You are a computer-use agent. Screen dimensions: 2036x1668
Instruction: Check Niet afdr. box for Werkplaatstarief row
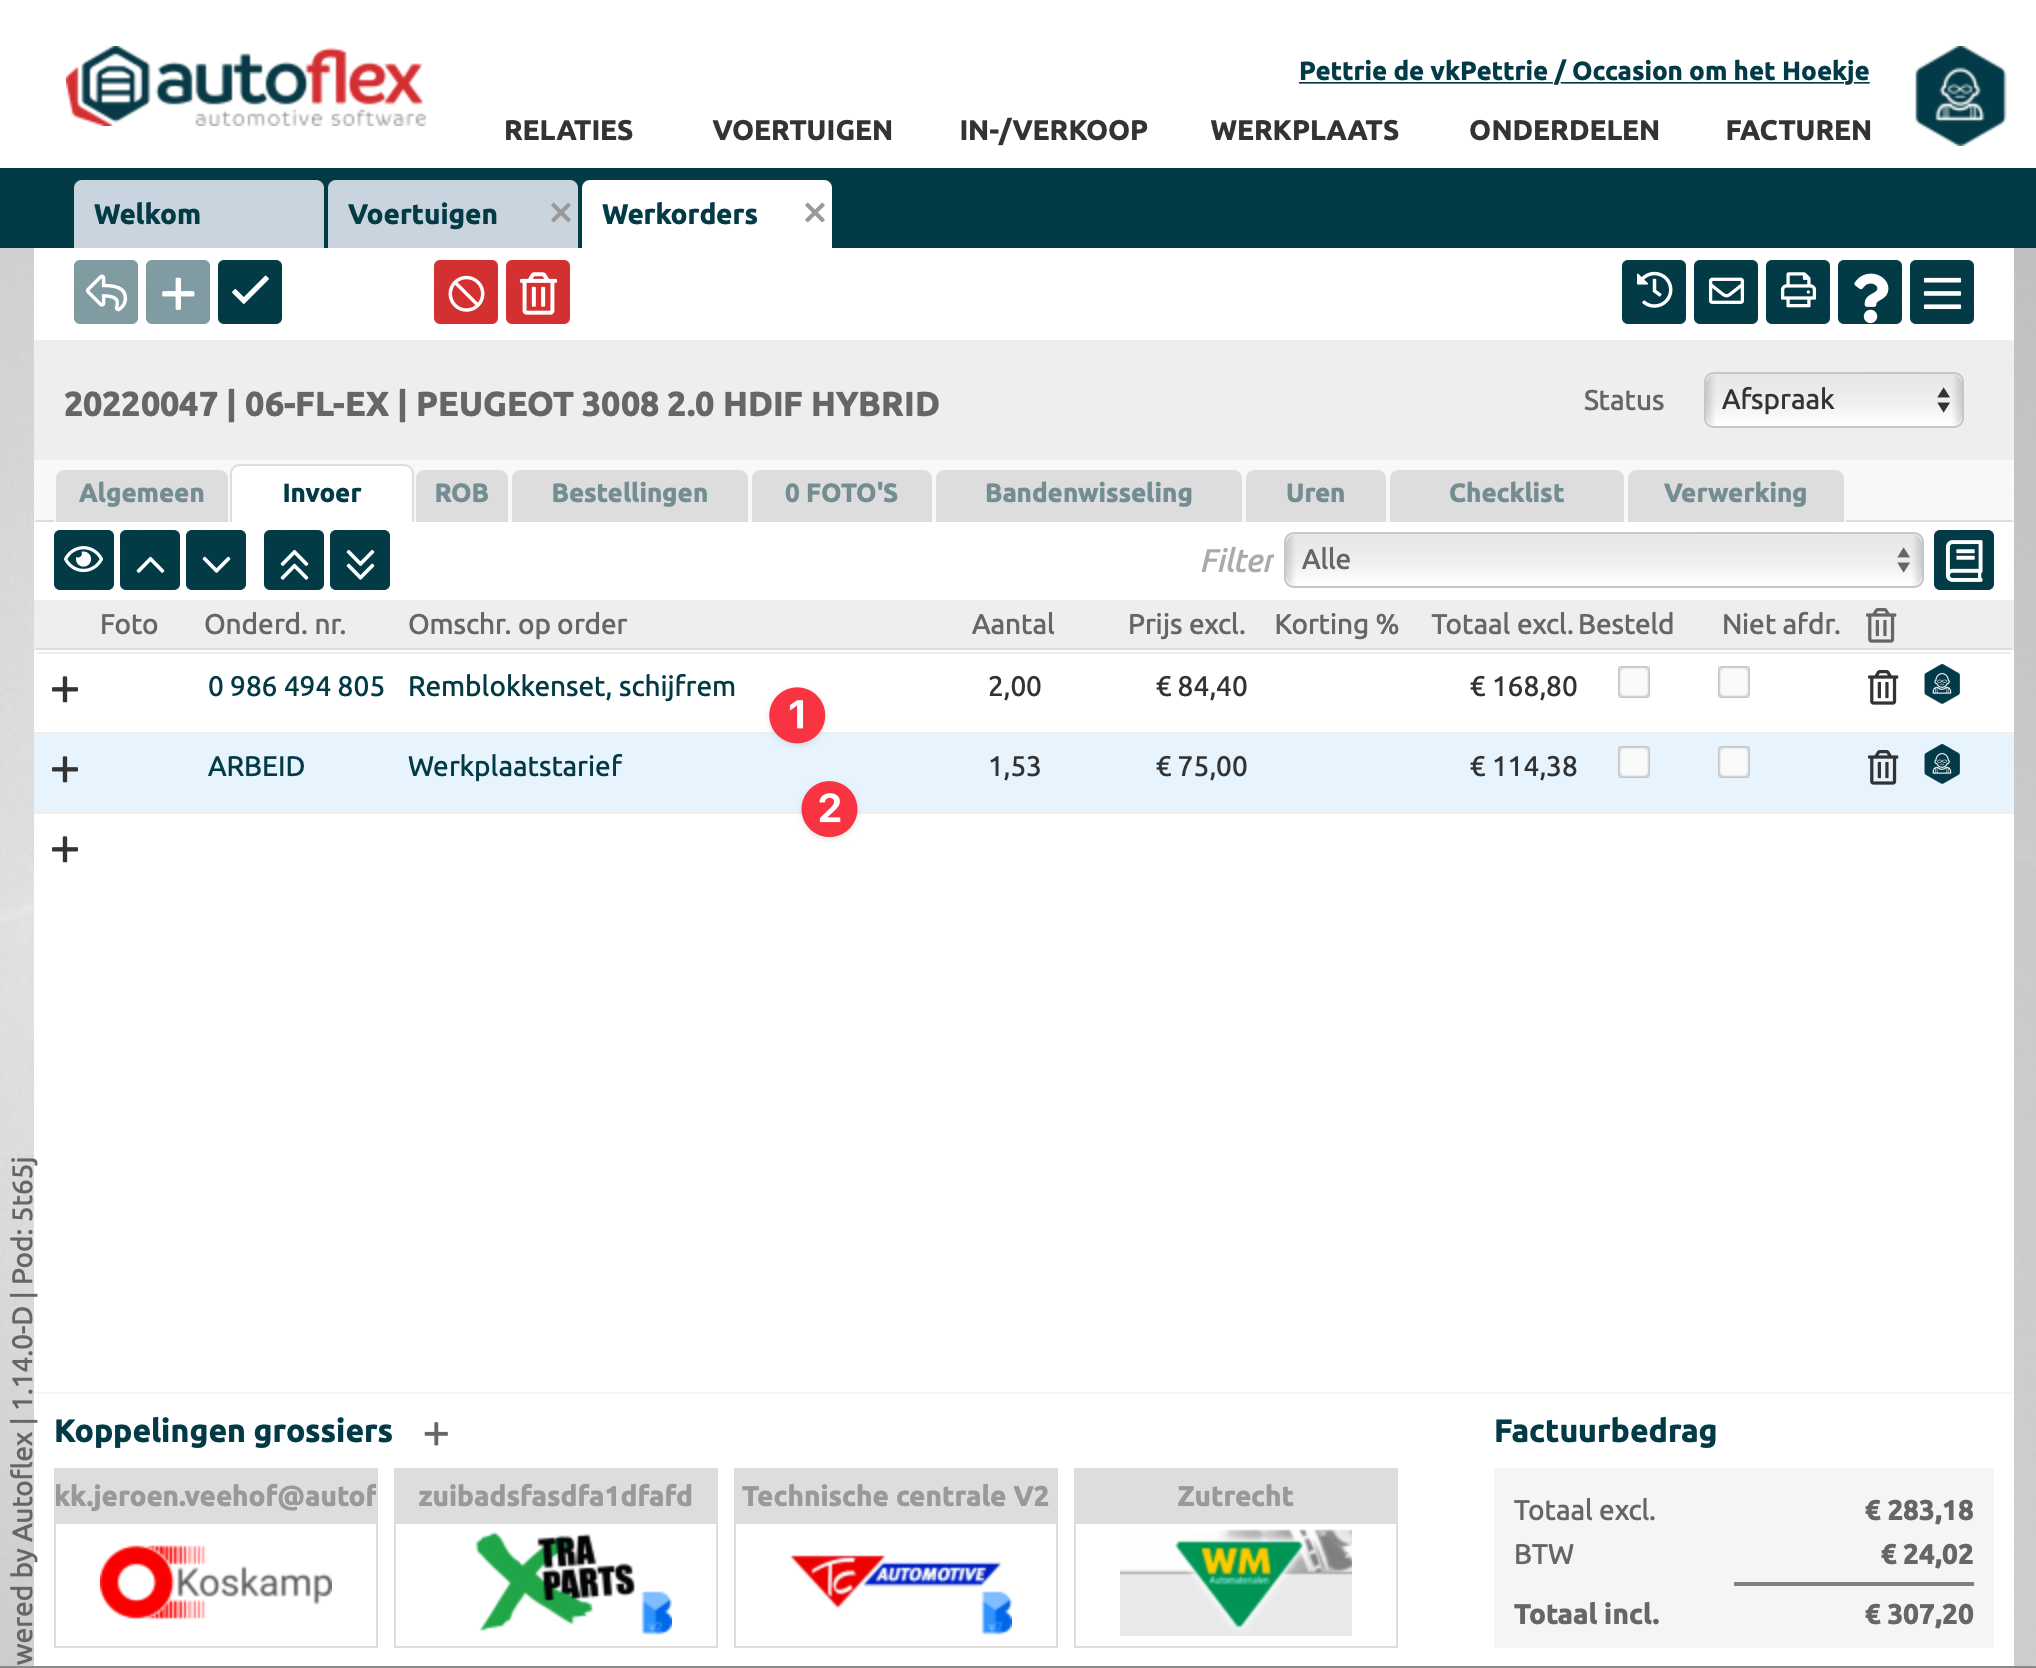[1733, 763]
